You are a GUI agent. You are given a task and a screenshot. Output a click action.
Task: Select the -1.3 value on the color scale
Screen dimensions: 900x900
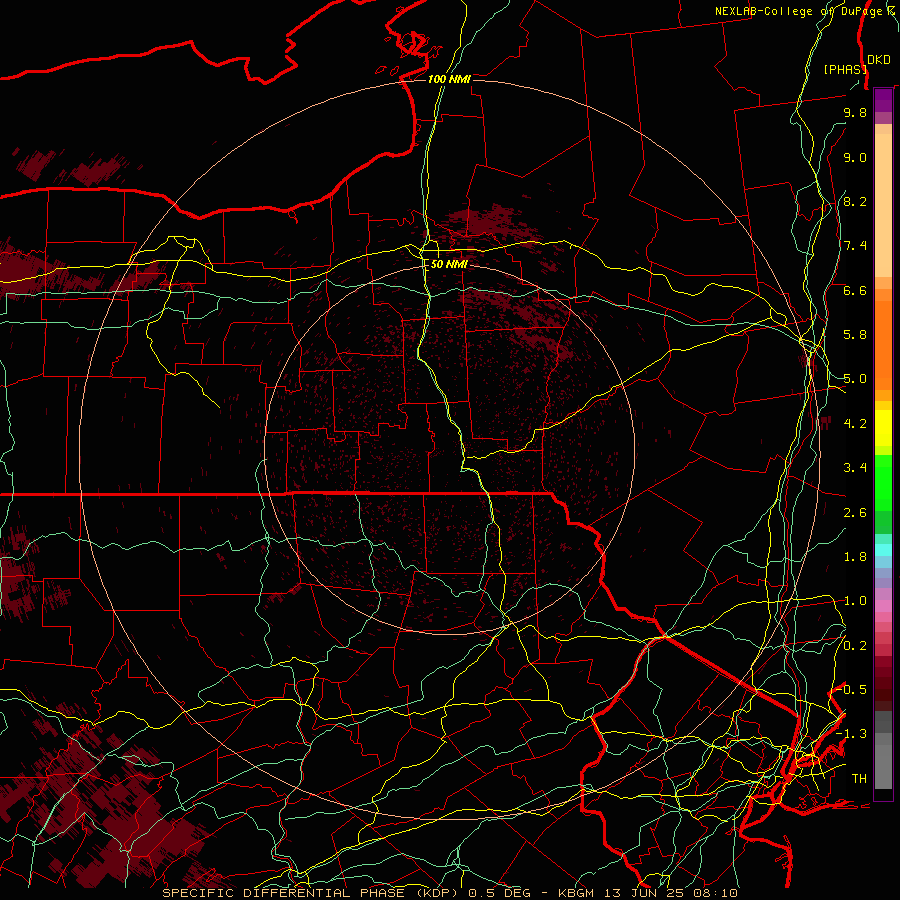pos(852,734)
